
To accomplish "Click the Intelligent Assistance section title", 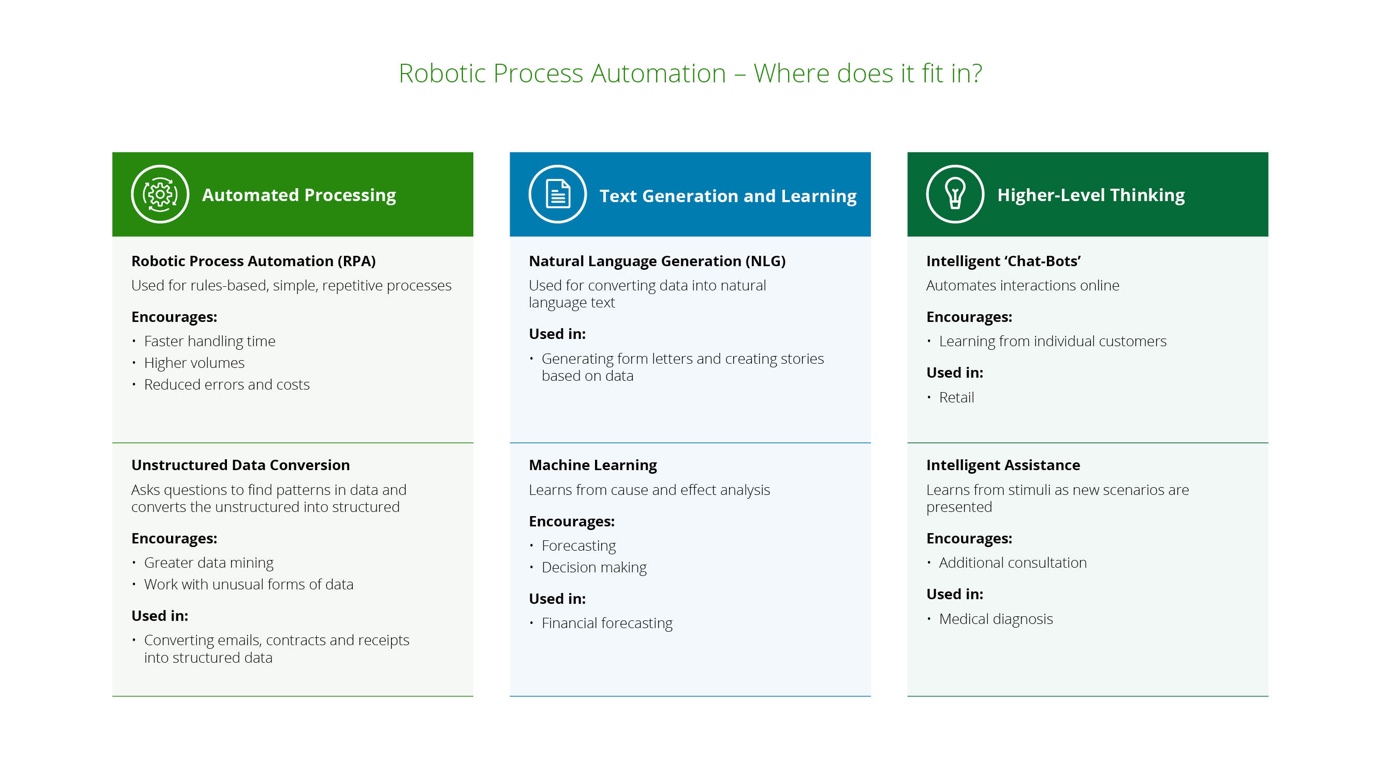I will tap(1003, 464).
